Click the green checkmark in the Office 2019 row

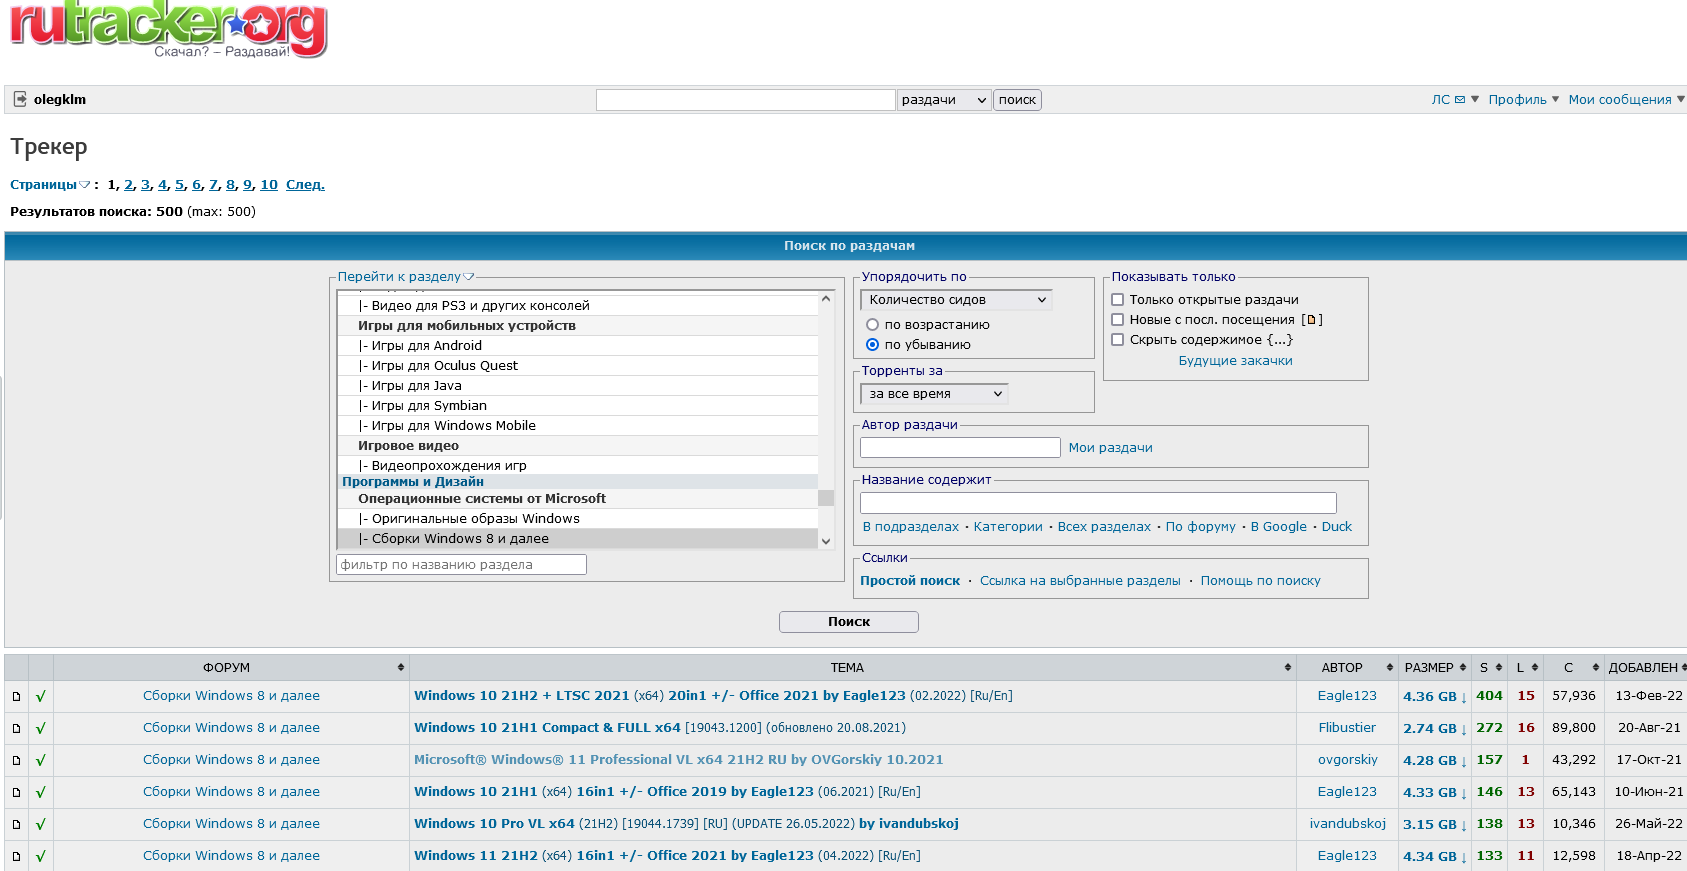[x=41, y=792]
